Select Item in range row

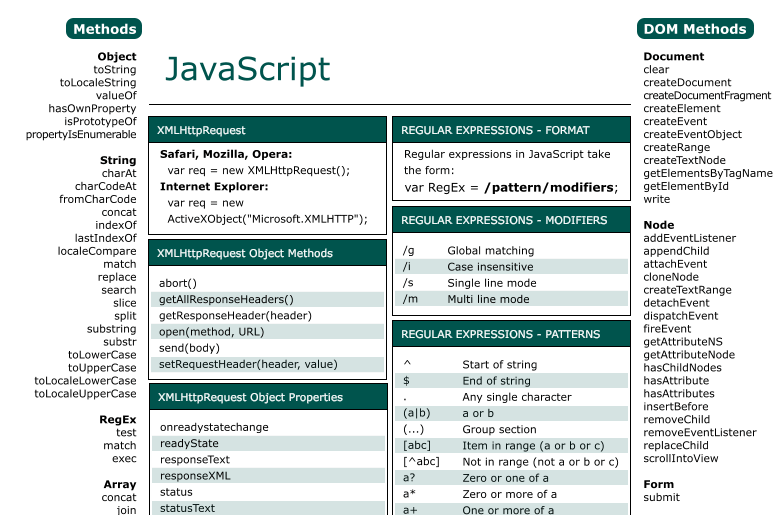point(511,445)
